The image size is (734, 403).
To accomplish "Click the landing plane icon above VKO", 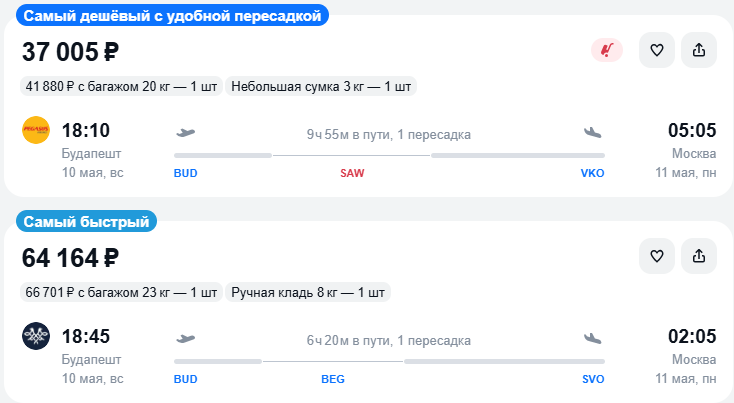I will point(593,132).
